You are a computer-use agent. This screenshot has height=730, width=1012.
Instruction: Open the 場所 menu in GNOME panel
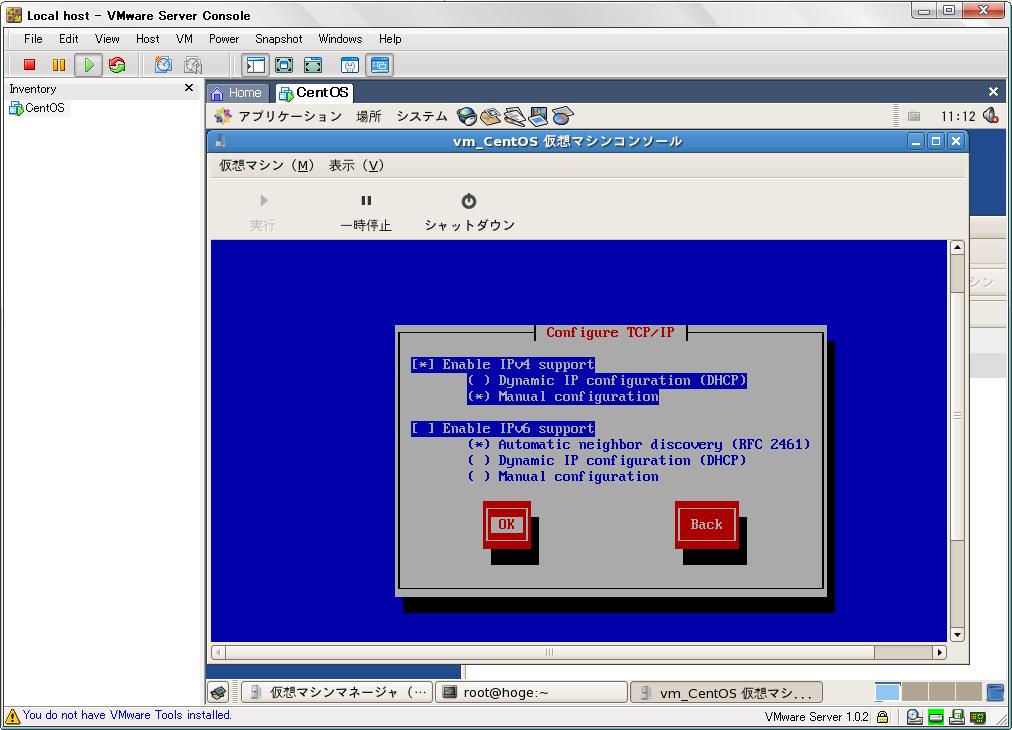[369, 116]
